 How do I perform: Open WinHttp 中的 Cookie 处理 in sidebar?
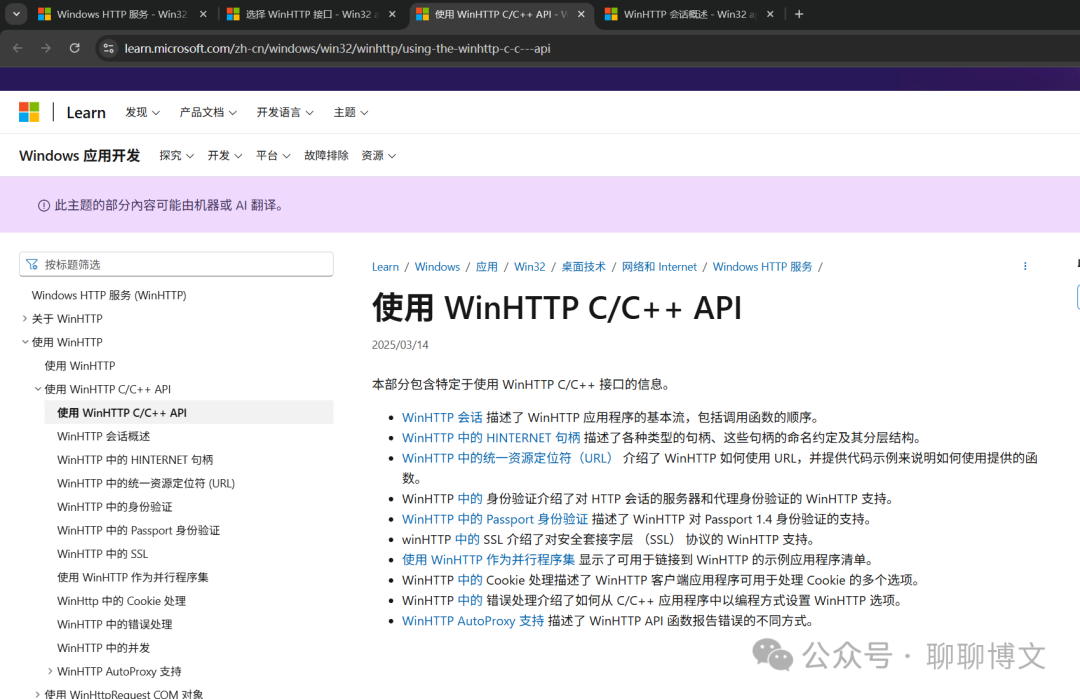tap(121, 601)
